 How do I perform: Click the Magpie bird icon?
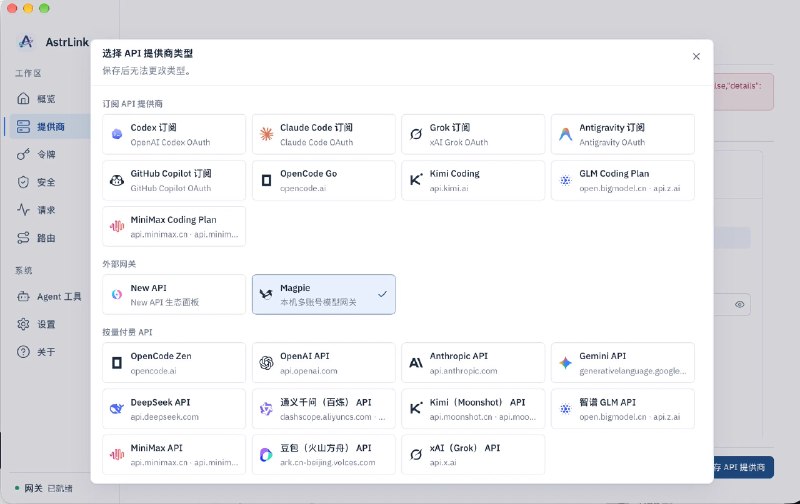[x=266, y=294]
